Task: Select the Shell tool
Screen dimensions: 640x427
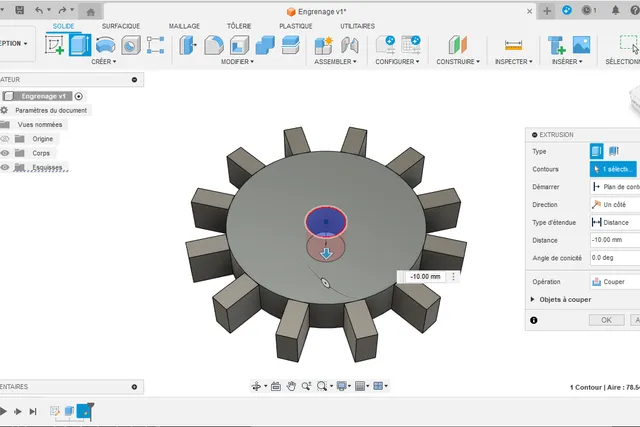Action: click(239, 45)
